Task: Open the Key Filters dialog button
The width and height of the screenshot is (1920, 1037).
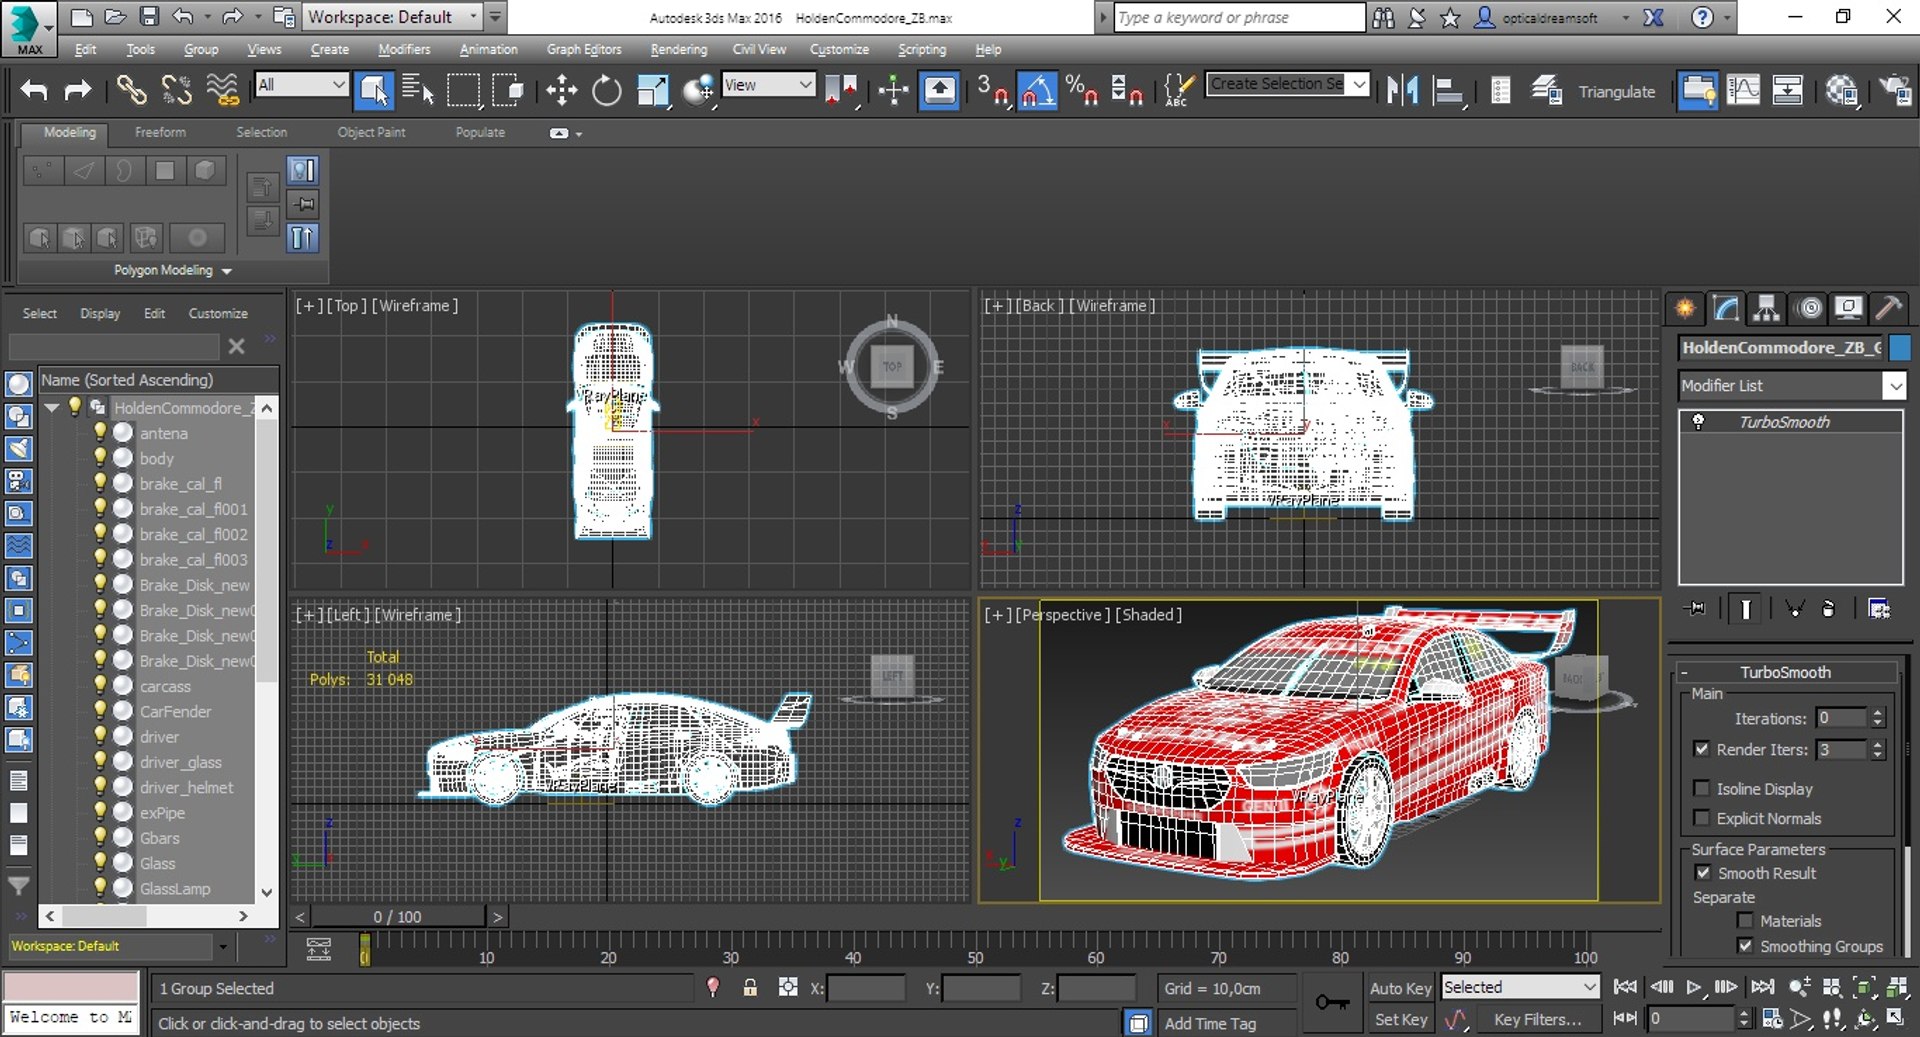Action: coord(1538,1020)
